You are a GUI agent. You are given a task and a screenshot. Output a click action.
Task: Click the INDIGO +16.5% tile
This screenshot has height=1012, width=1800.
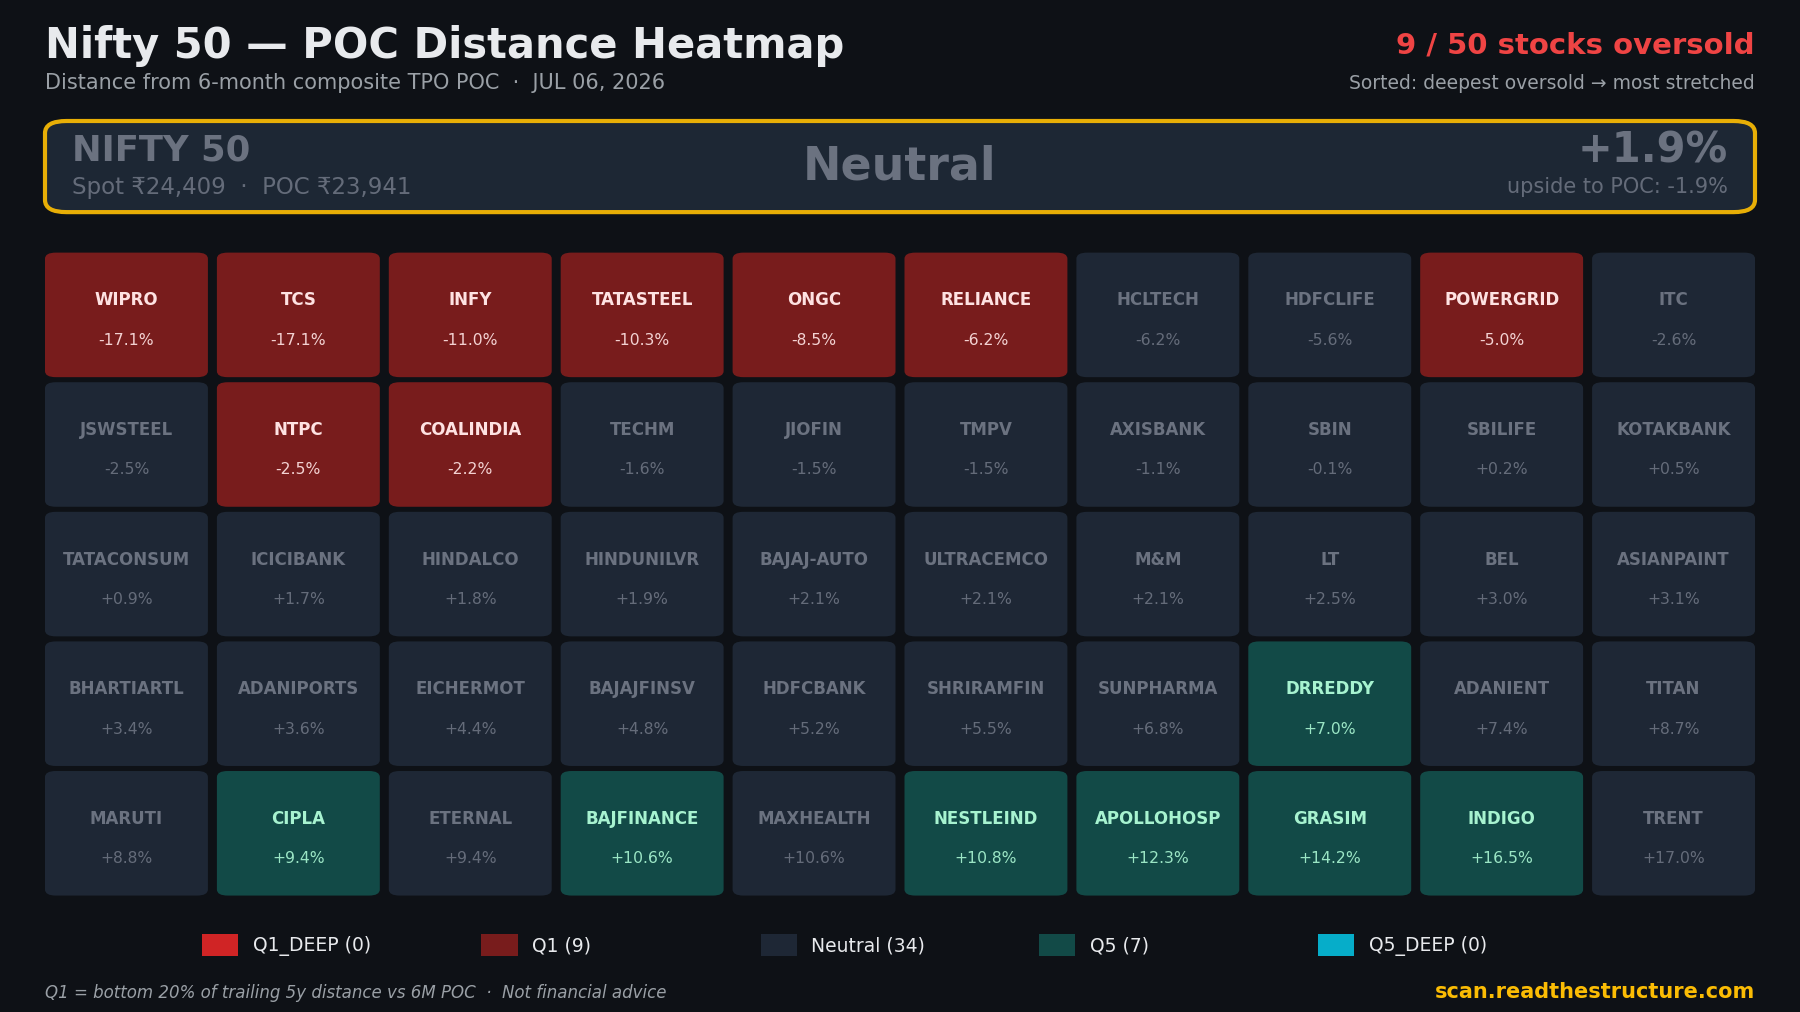coord(1502,833)
